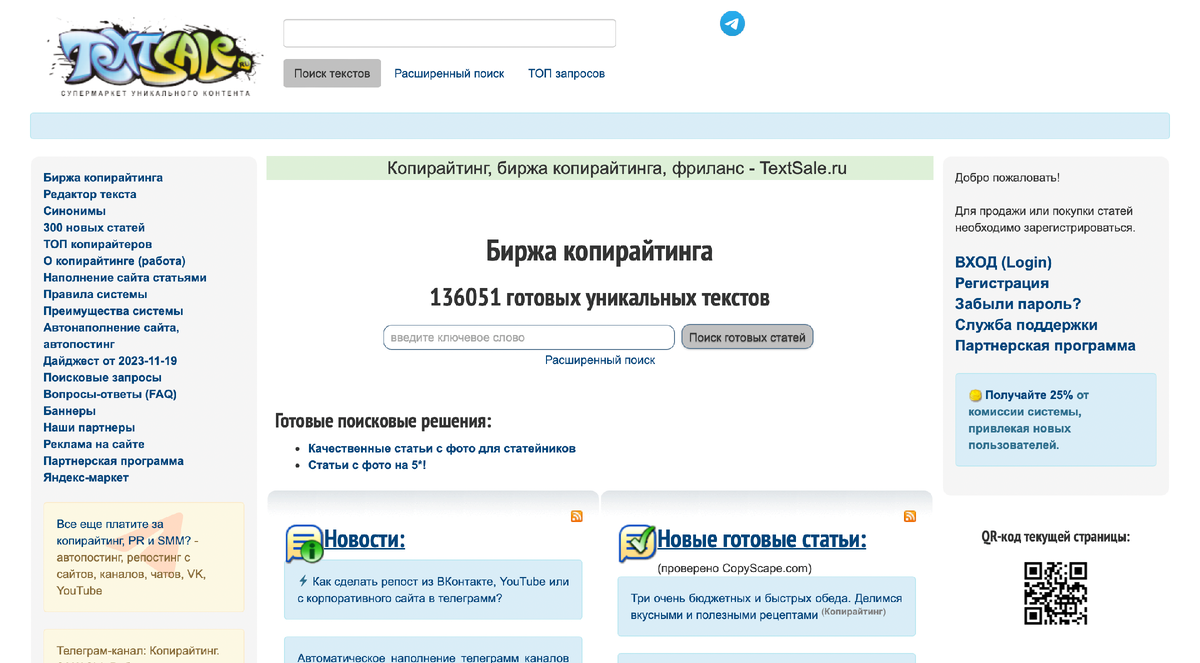Click the Телеграм-канал: Копирайтинг box

click(144, 646)
